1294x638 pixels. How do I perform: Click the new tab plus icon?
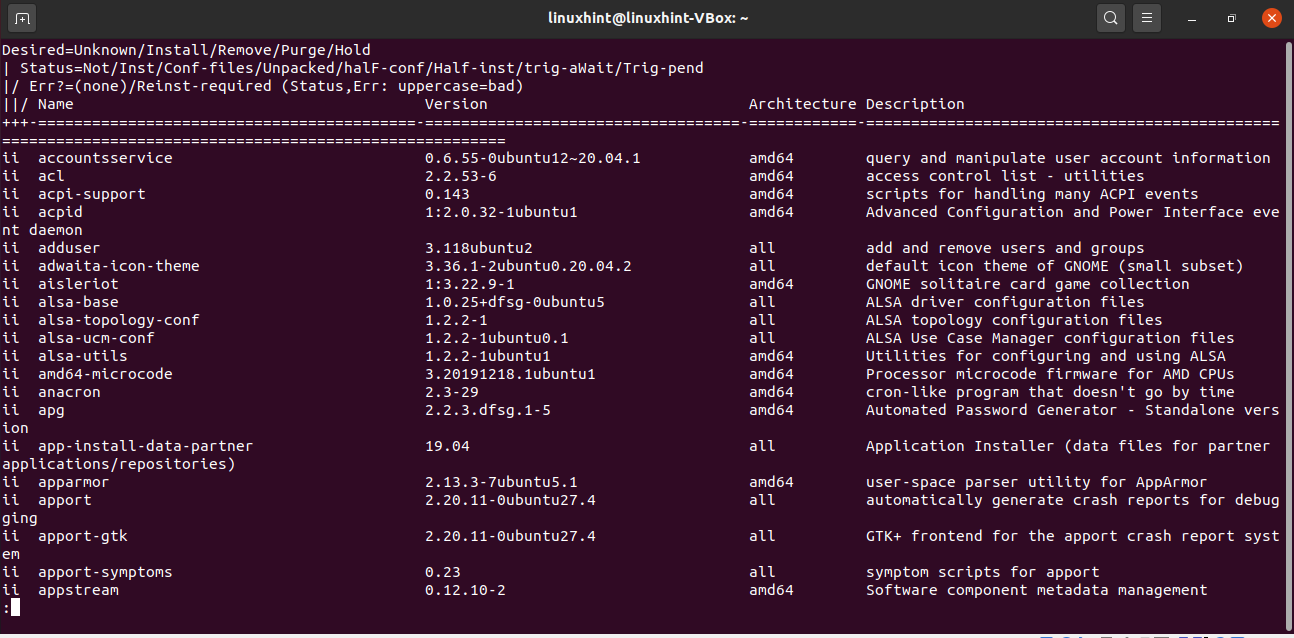[21, 17]
